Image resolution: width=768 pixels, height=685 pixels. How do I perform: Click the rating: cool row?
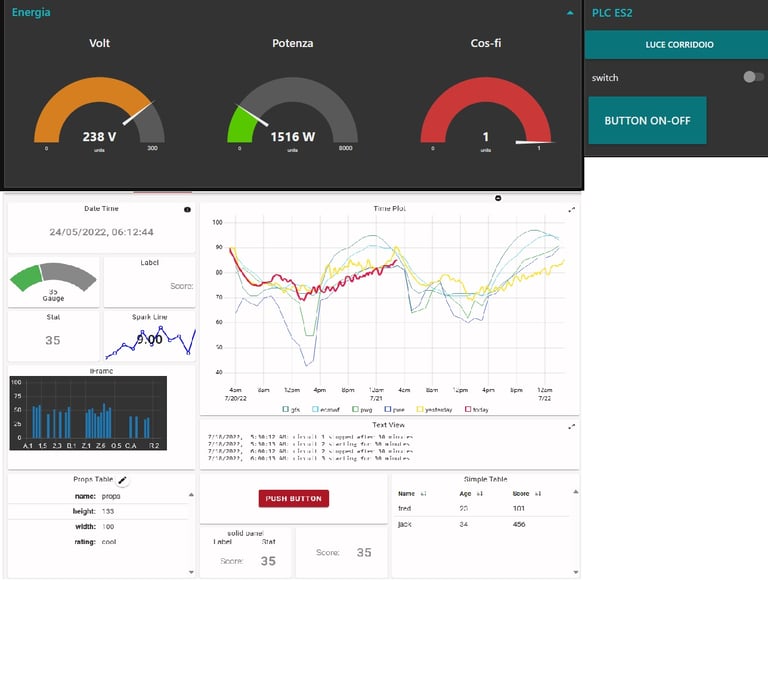coord(98,542)
